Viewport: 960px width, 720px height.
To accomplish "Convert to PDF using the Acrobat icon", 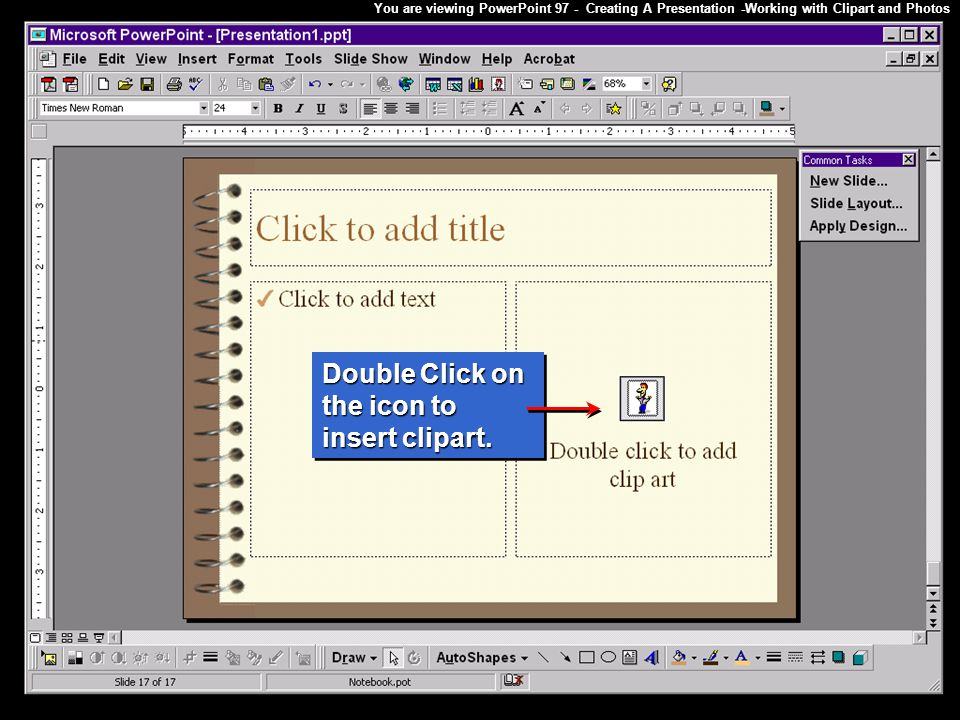I will 48,84.
